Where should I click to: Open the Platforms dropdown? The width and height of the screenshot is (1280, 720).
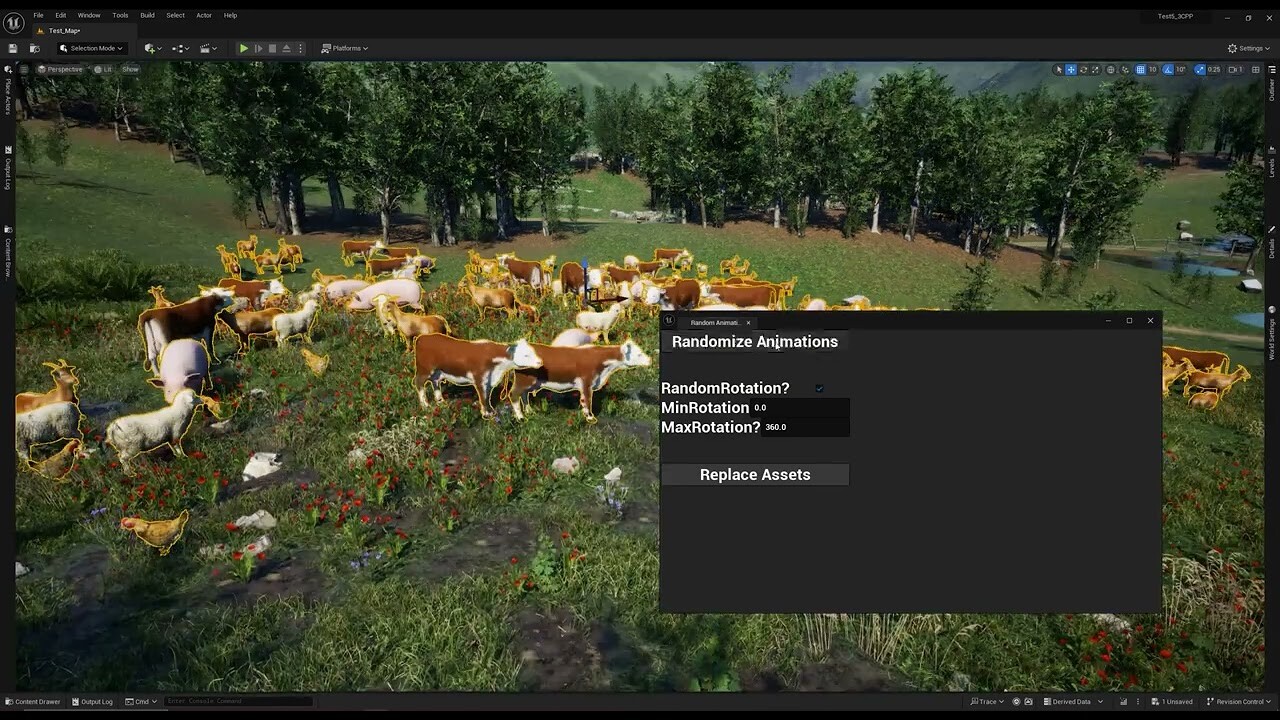click(x=345, y=47)
